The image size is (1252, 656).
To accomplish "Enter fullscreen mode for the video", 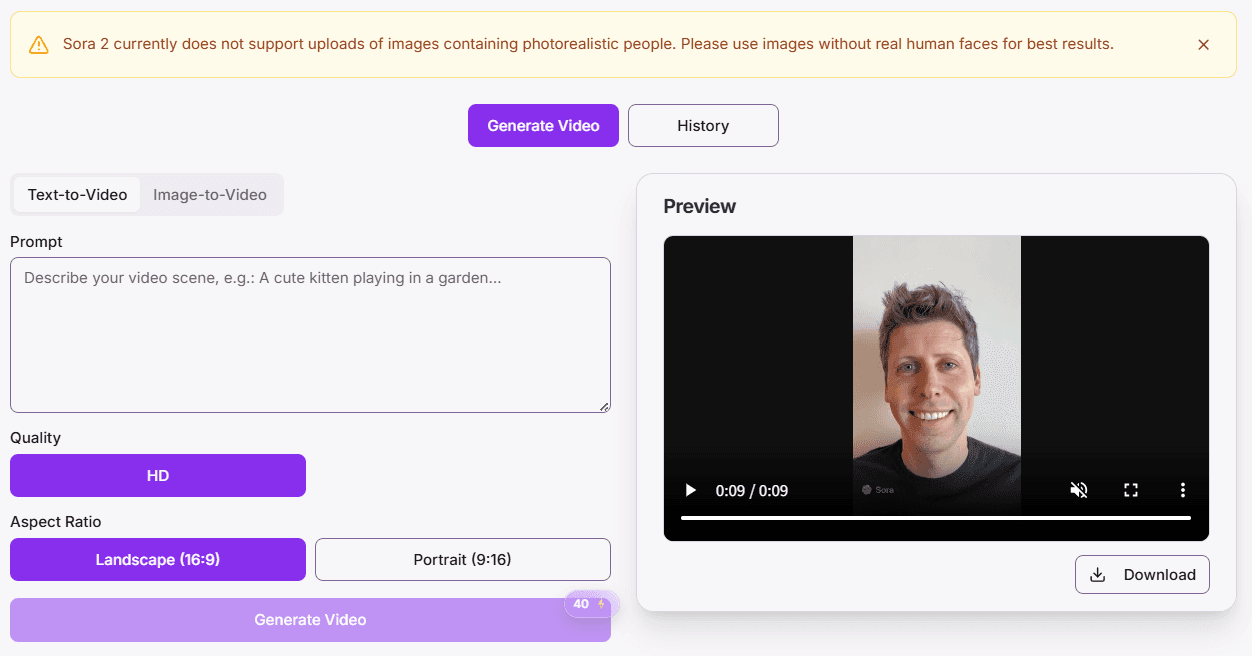I will (x=1131, y=490).
